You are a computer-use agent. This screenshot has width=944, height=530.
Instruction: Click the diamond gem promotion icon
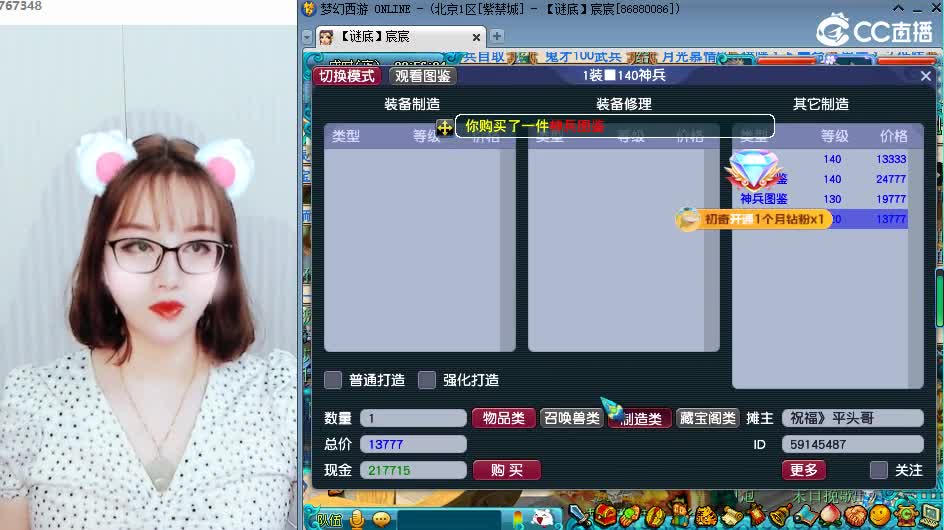pos(753,170)
